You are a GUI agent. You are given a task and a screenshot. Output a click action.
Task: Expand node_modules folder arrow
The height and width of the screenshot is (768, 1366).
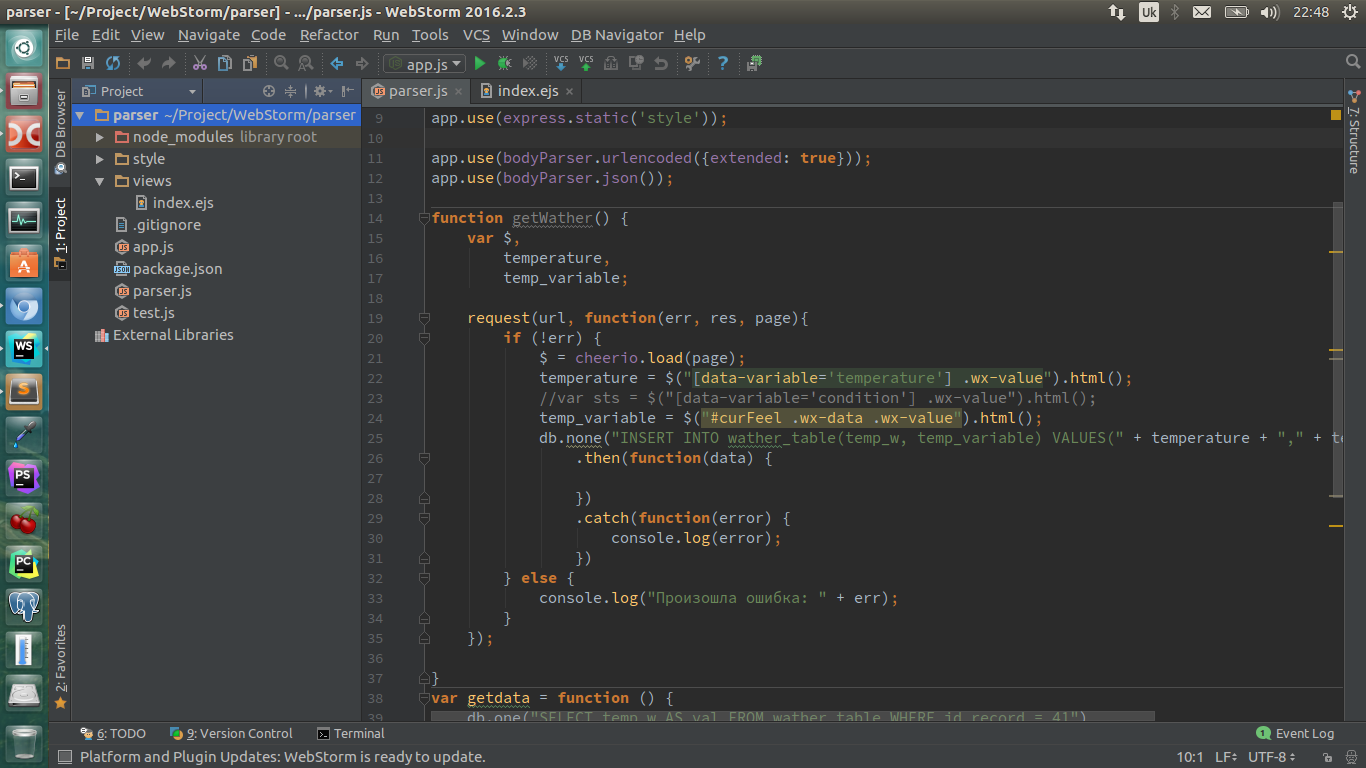click(x=100, y=137)
